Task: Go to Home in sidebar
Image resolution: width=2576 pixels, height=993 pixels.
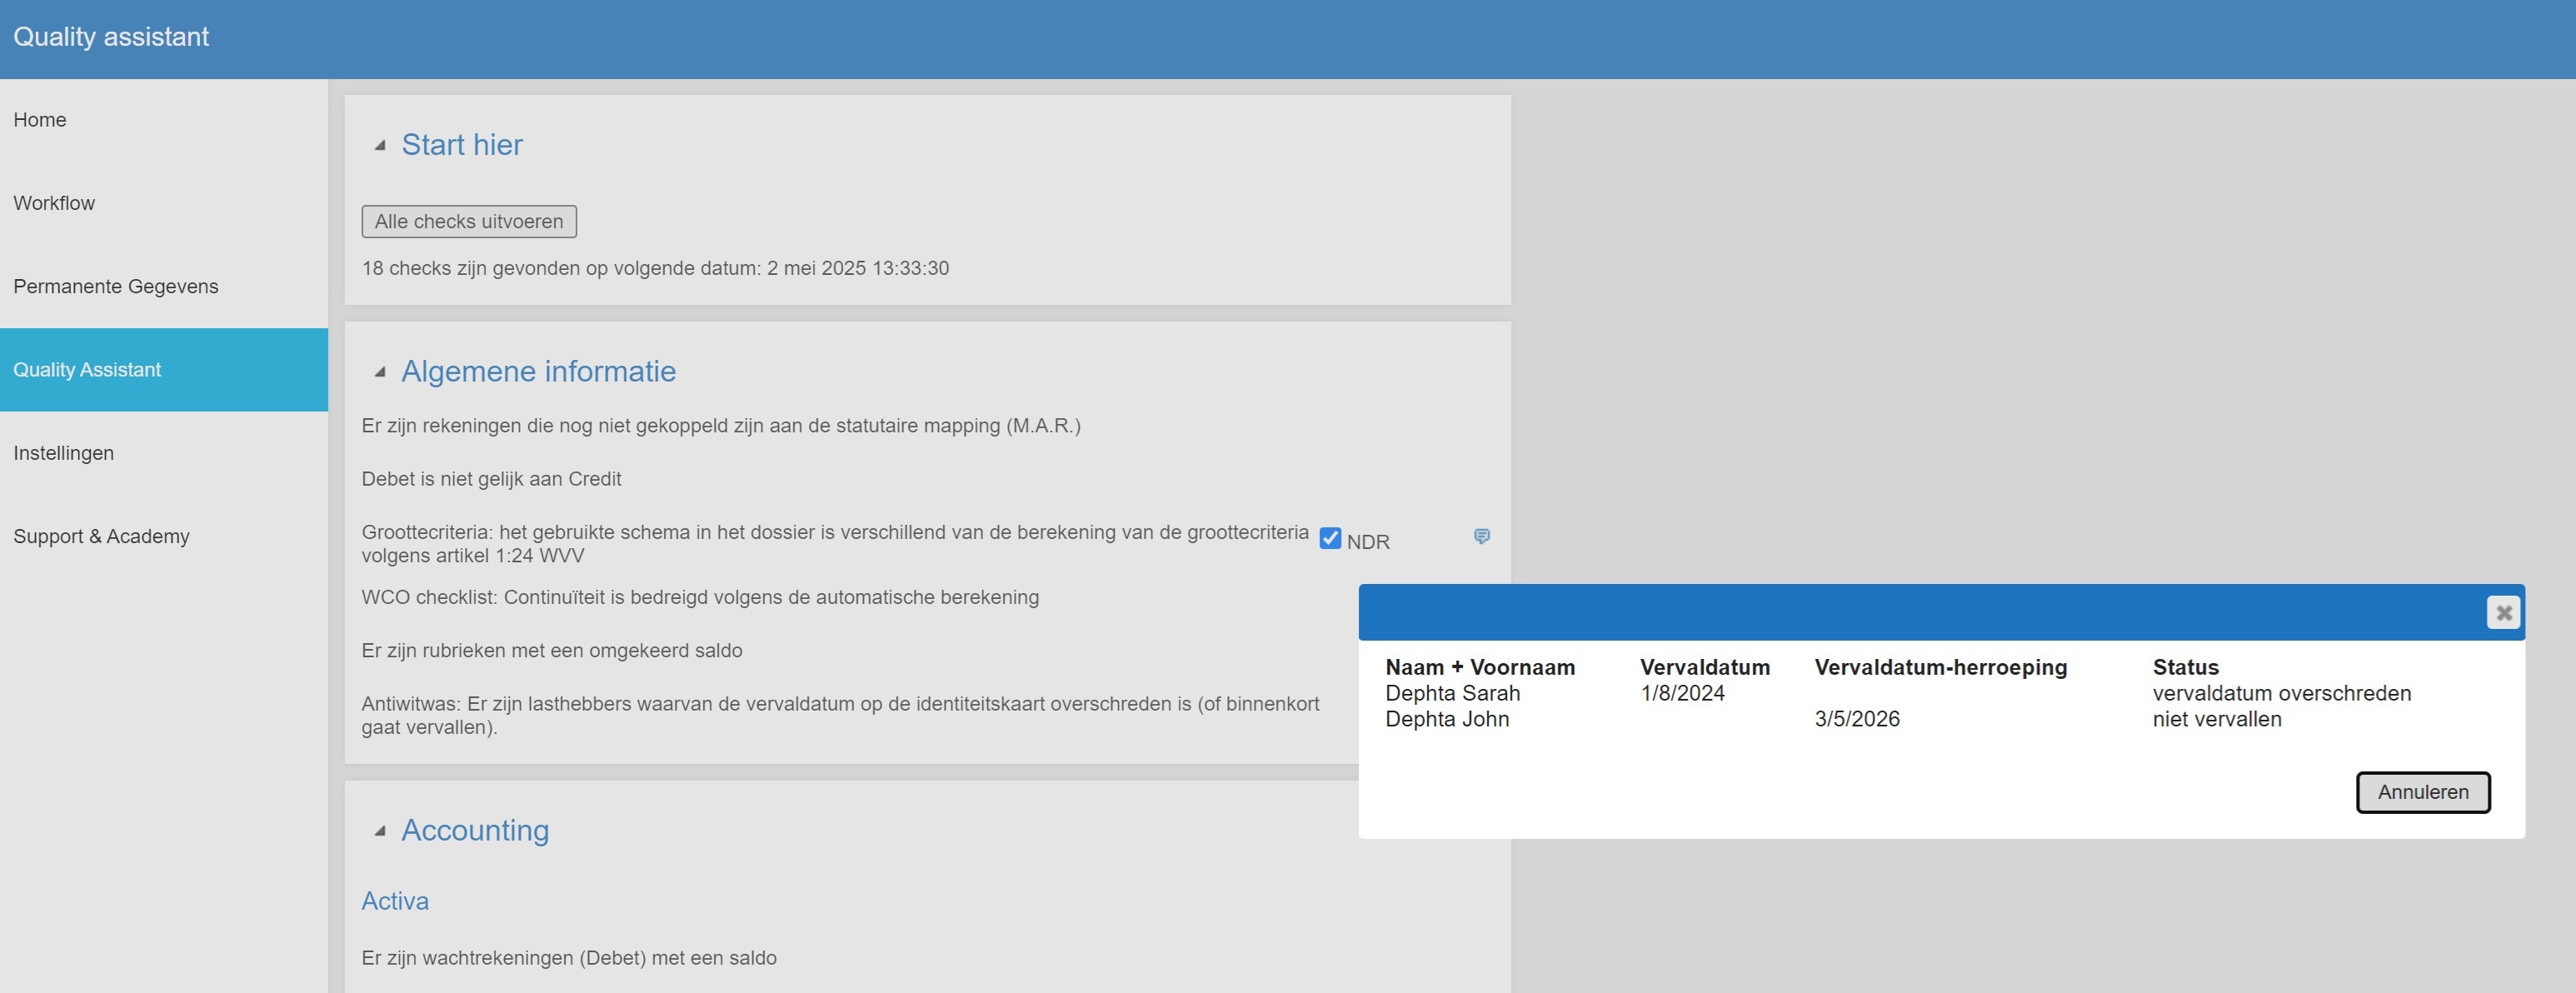Action: click(40, 120)
